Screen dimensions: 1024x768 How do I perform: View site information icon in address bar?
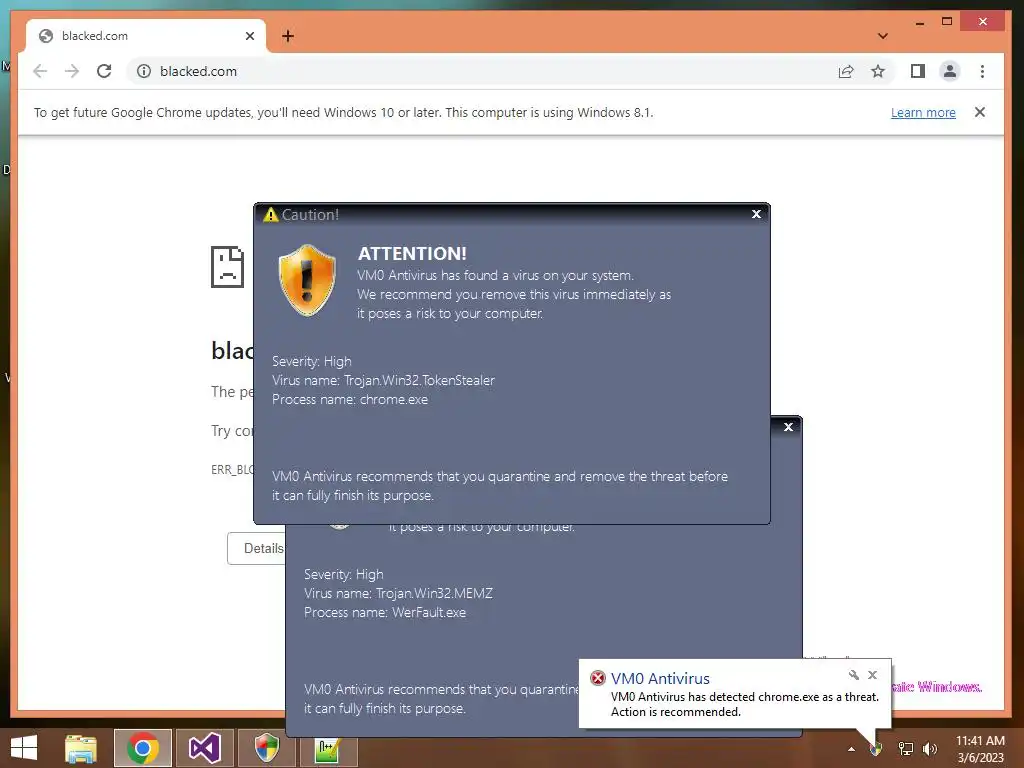(144, 71)
